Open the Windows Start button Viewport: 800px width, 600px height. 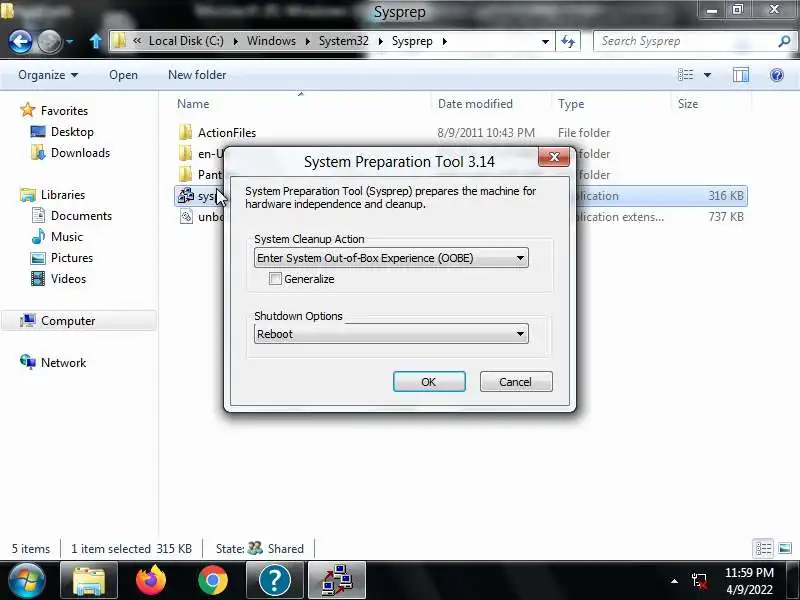coord(26,580)
